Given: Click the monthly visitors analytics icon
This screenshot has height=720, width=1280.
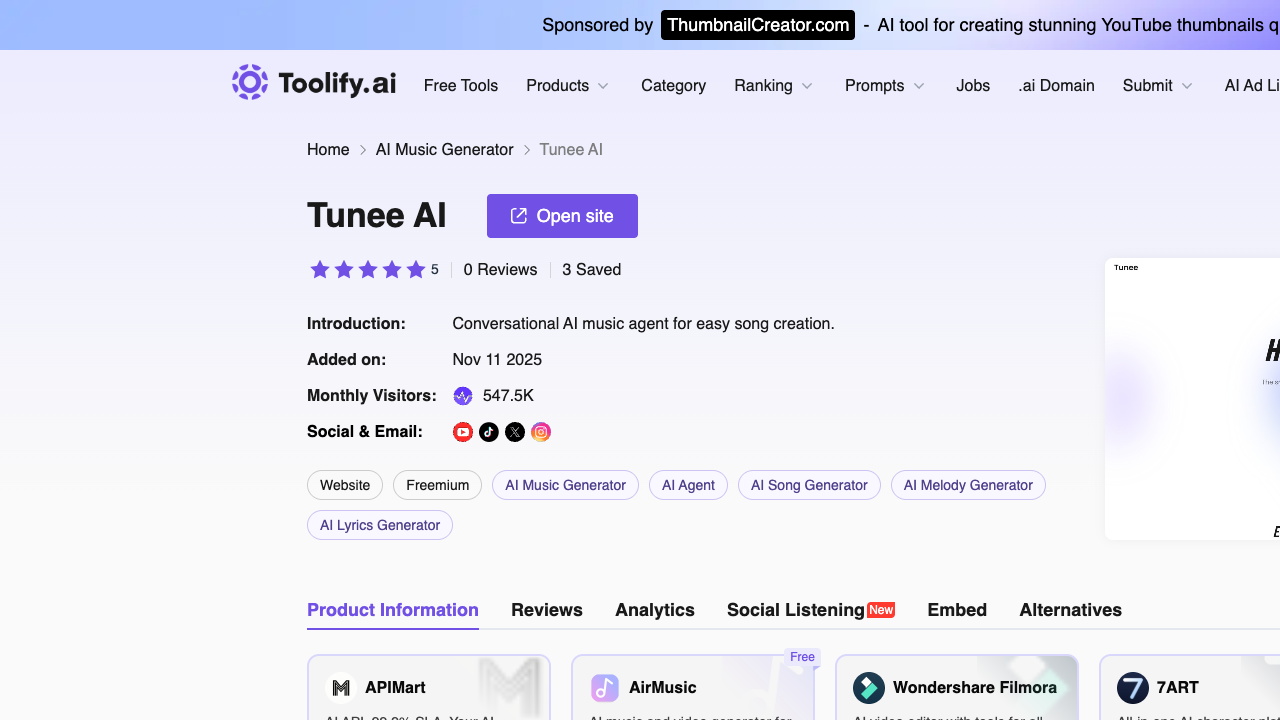Looking at the screenshot, I should (463, 396).
